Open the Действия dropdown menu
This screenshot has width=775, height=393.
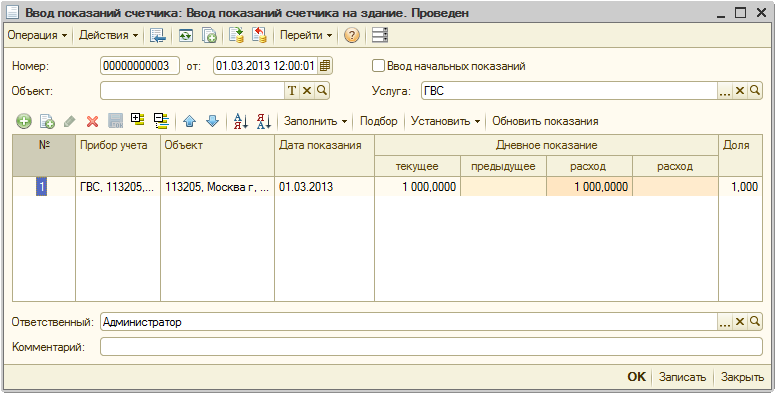[109, 35]
